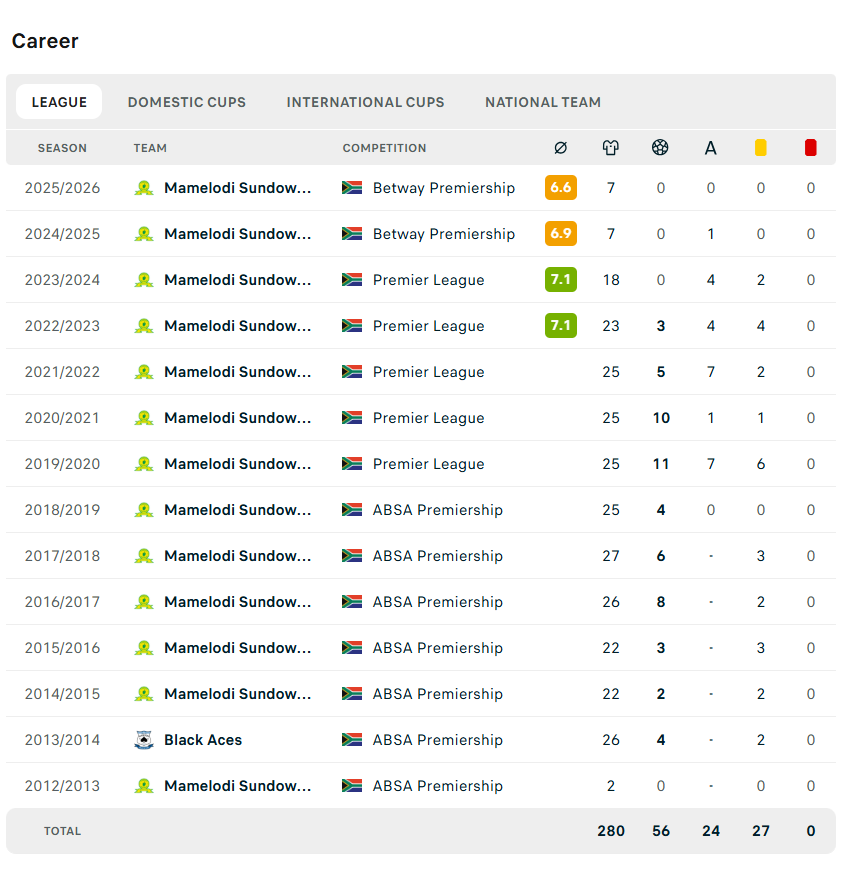Click South Africa flag in 2013/2014 row
Screen dimensions: 848x869
(x=352, y=740)
